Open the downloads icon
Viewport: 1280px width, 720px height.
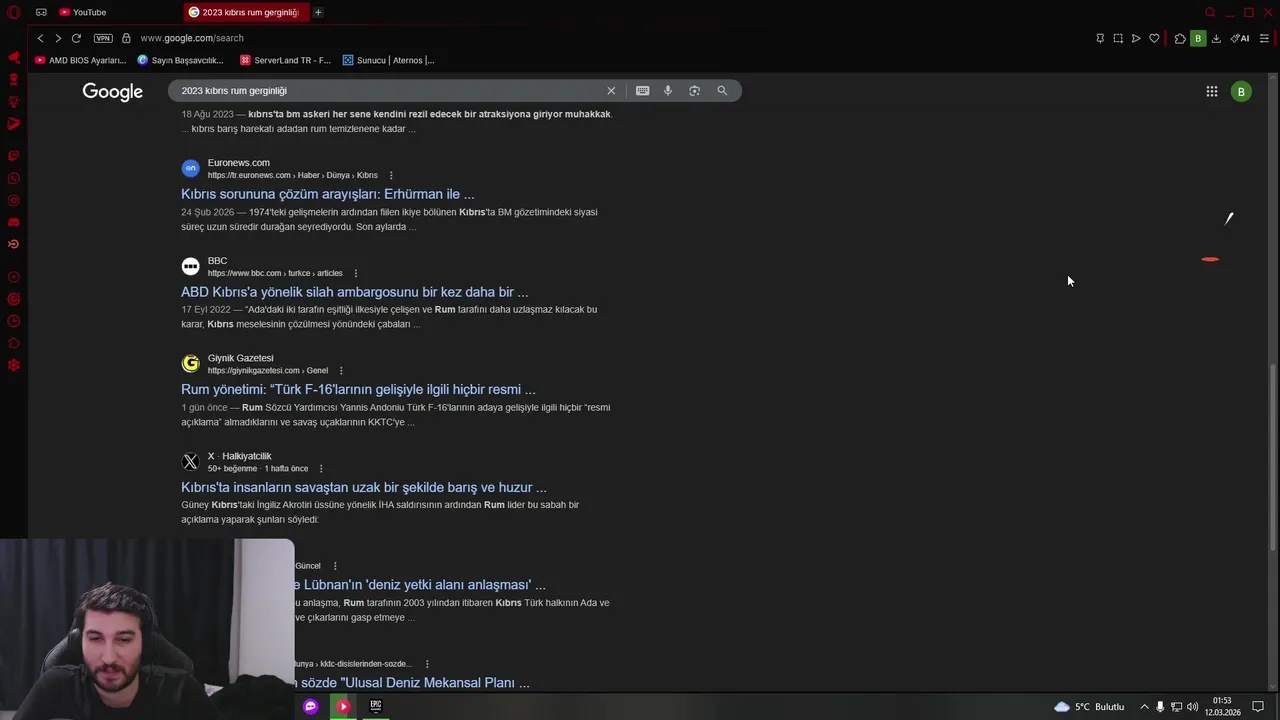coord(1216,38)
